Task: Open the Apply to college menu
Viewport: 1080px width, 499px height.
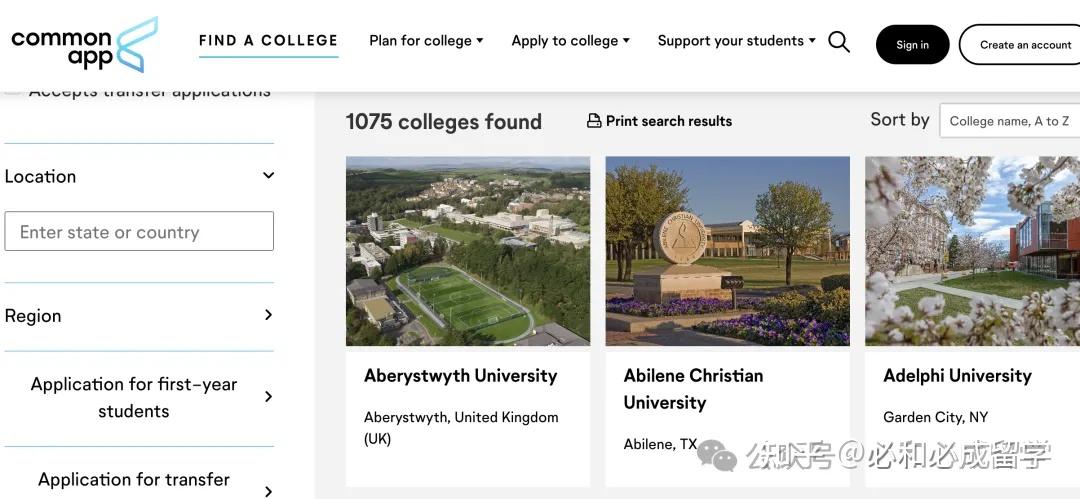Action: 570,41
